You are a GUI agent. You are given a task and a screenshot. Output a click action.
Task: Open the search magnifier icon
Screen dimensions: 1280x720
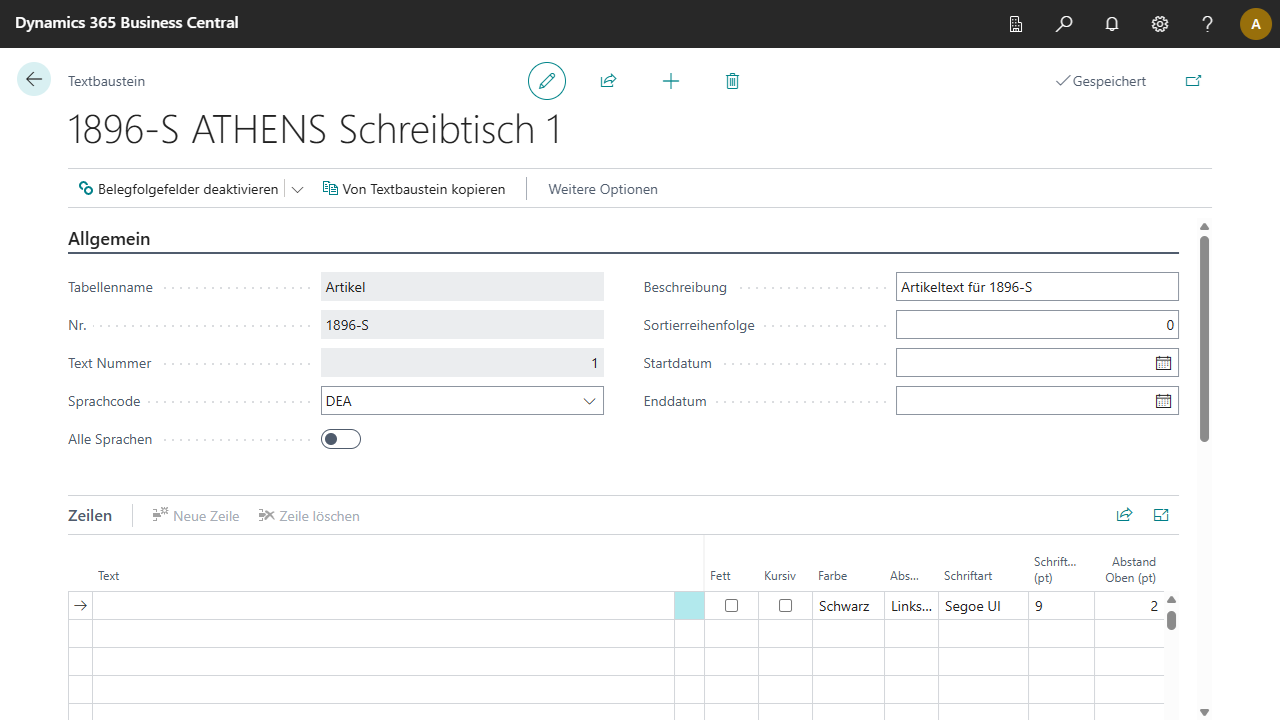pos(1064,24)
